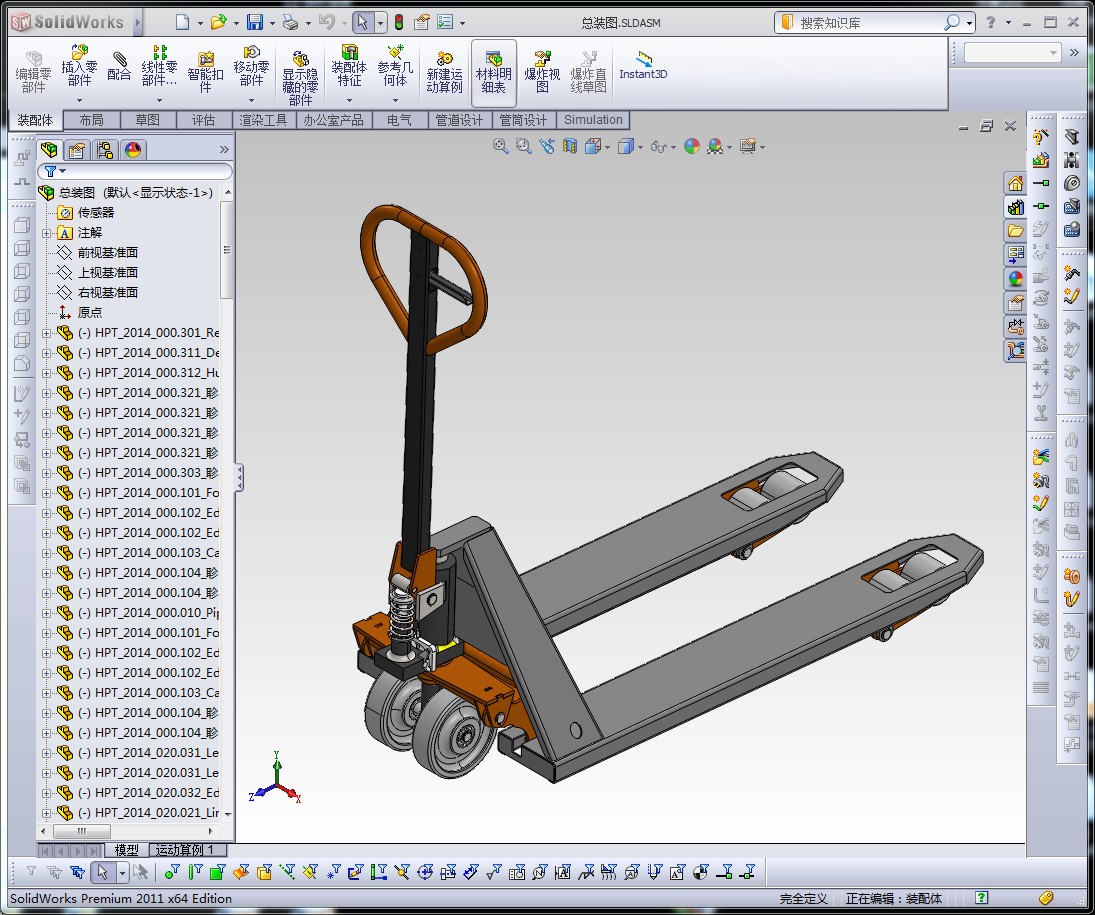
Task: Expand the 注解 (Annotations) tree node
Action: click(x=47, y=233)
